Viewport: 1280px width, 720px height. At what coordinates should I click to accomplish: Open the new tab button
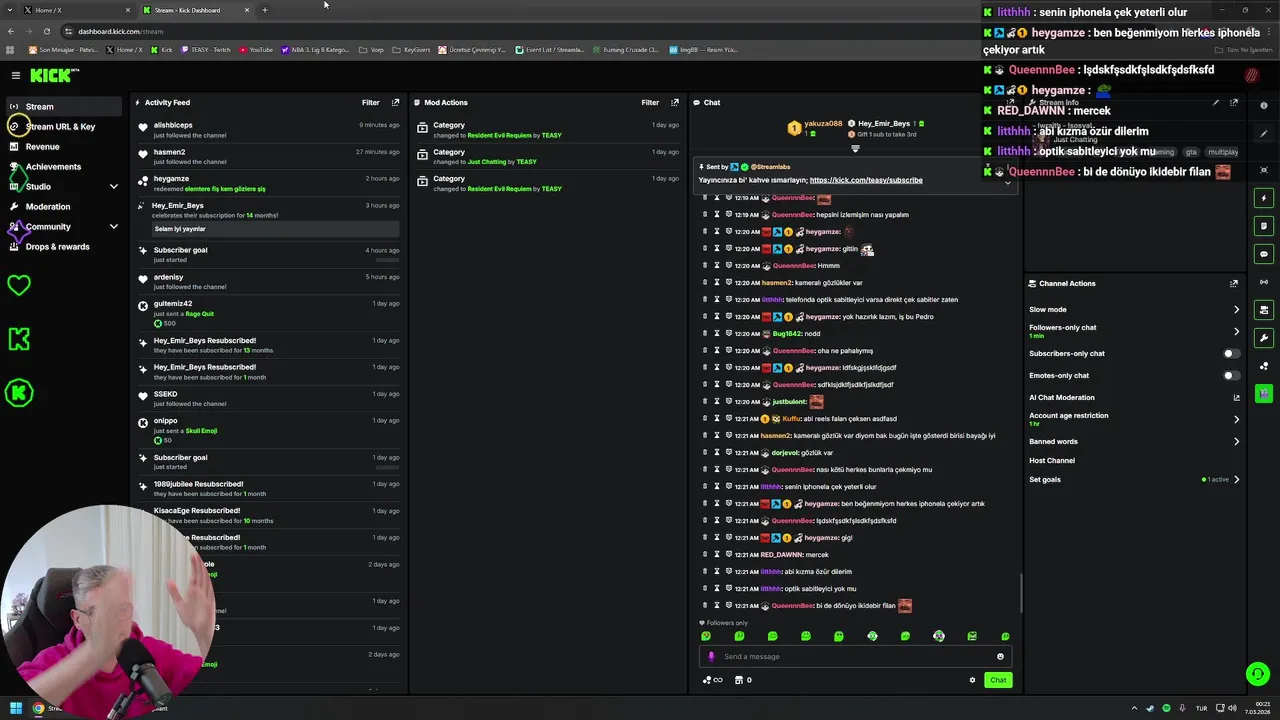click(265, 10)
